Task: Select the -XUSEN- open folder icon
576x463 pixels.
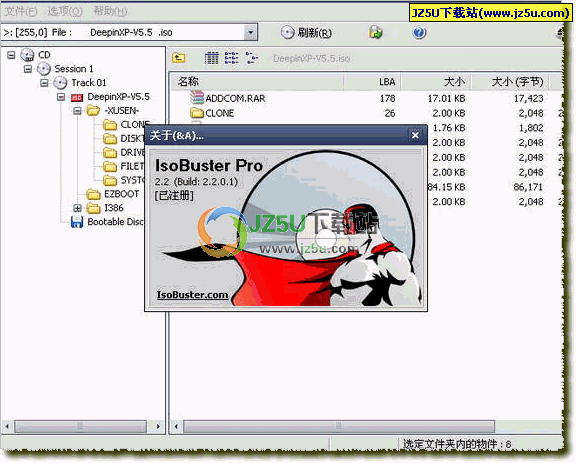Action: tap(93, 110)
